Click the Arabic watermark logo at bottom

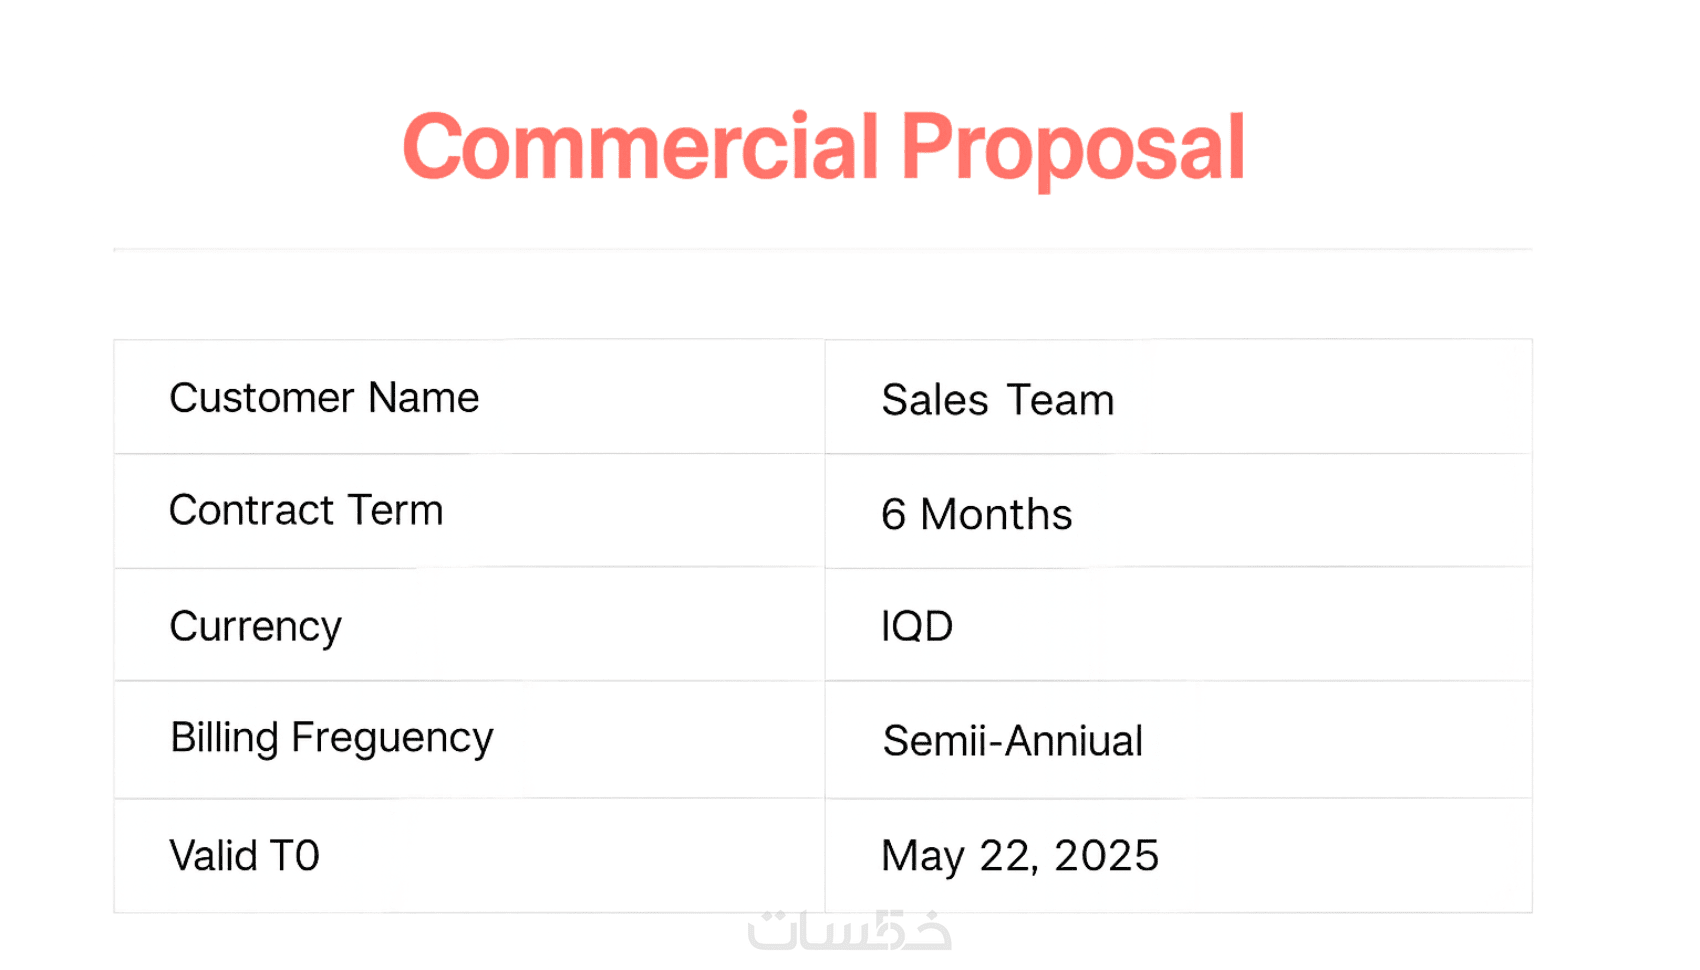pos(849,930)
